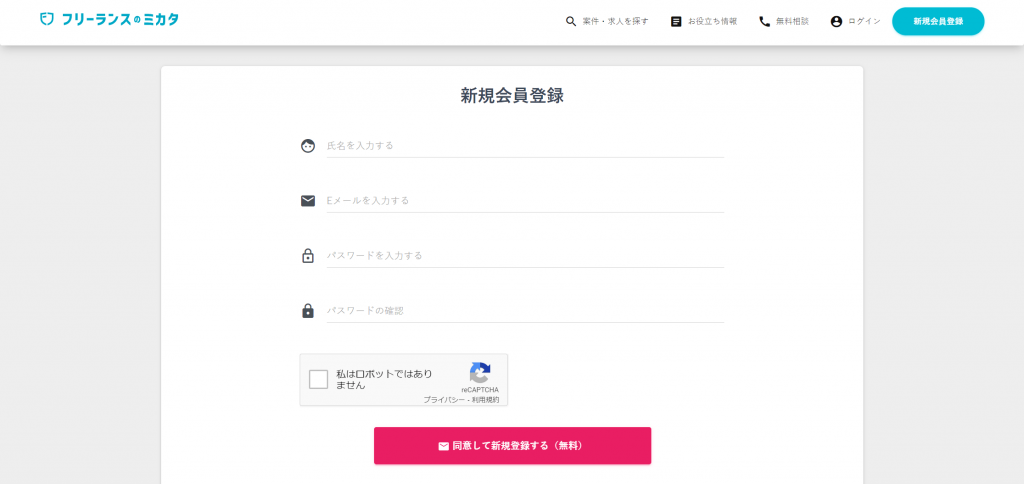Go to 無料相談 in the header
The width and height of the screenshot is (1024, 484).
pyautogui.click(x=784, y=22)
